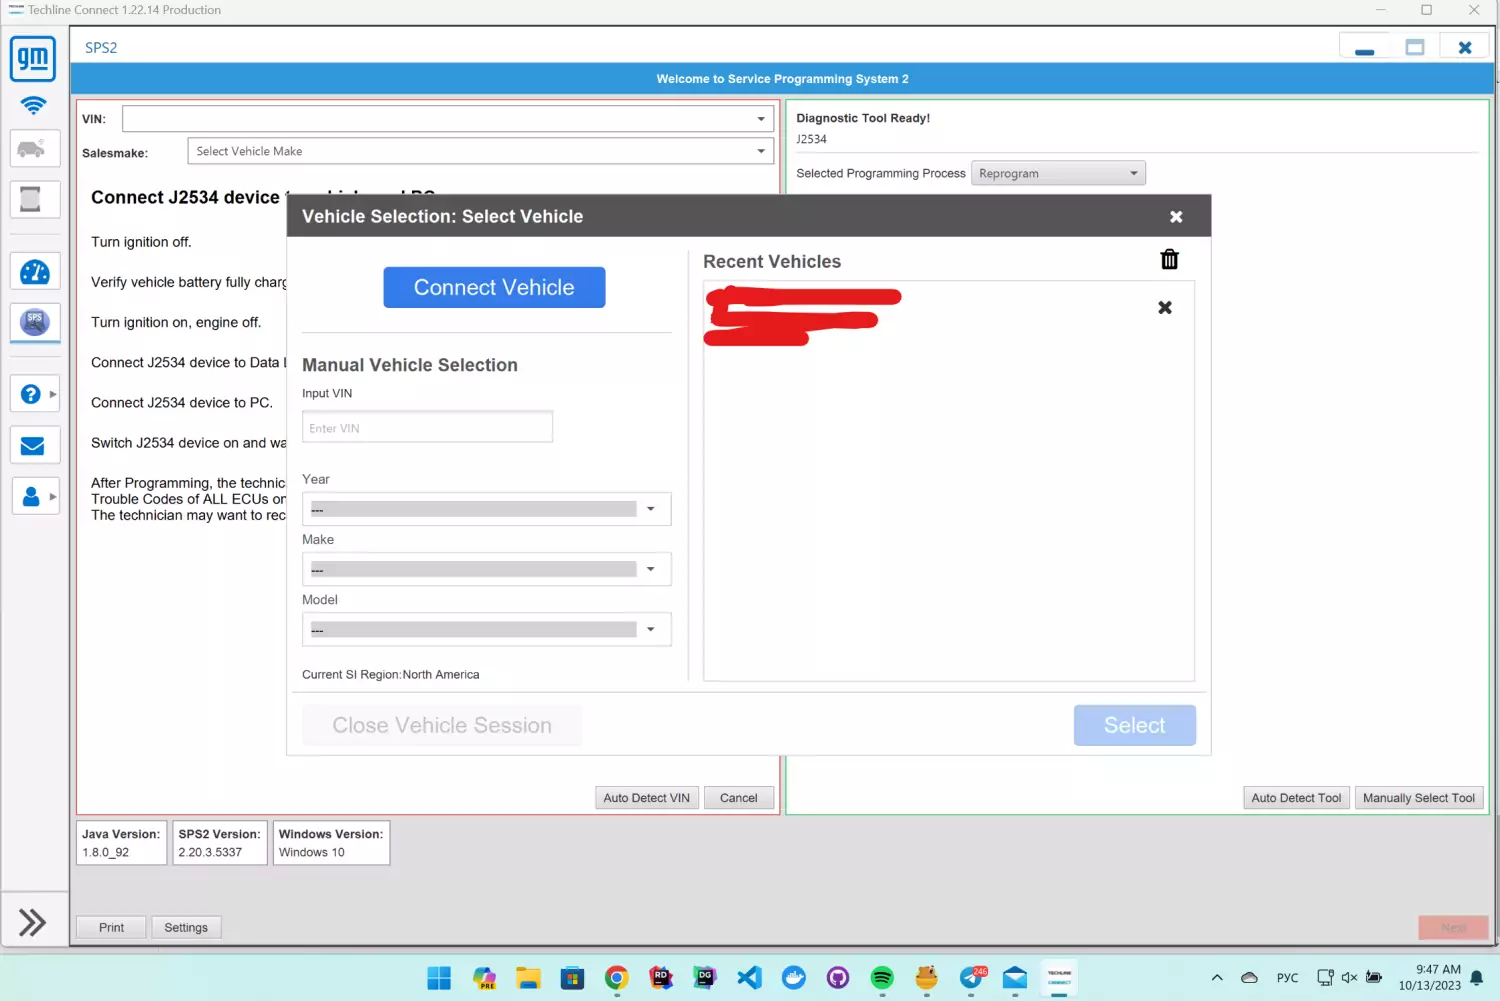Minimize the SPS2 inner panel

(x=1364, y=48)
